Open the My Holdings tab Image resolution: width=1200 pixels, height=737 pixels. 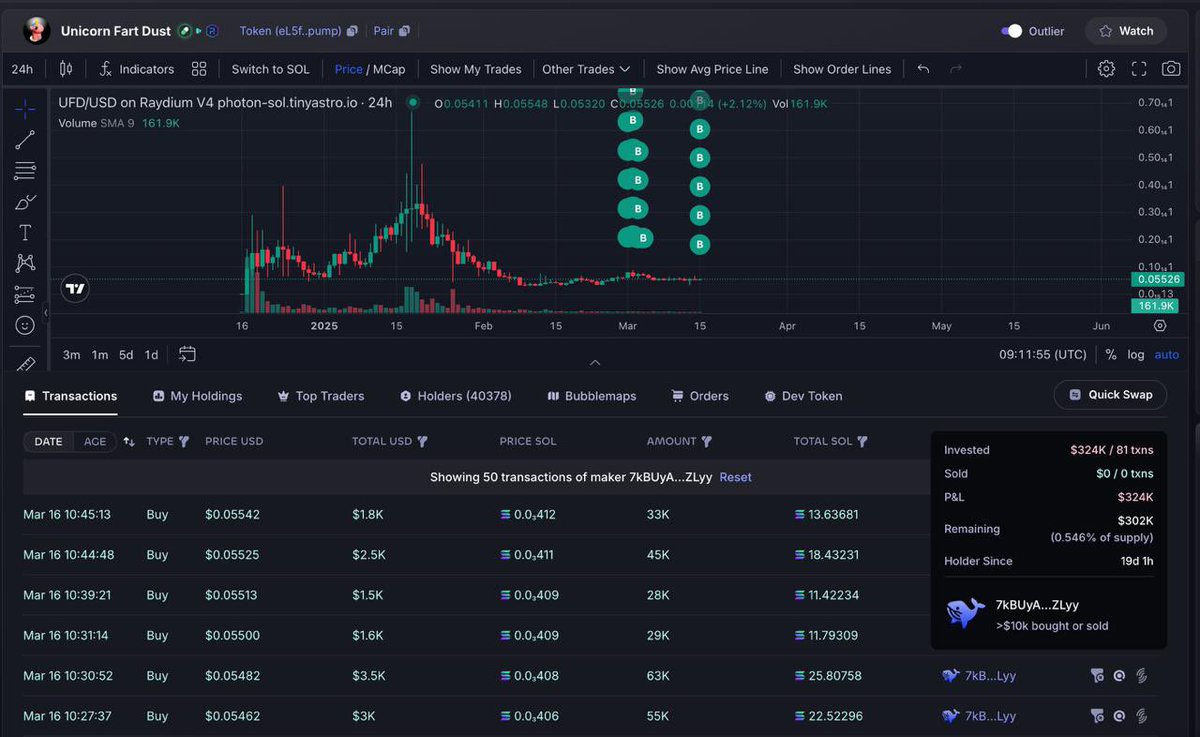pyautogui.click(x=197, y=396)
